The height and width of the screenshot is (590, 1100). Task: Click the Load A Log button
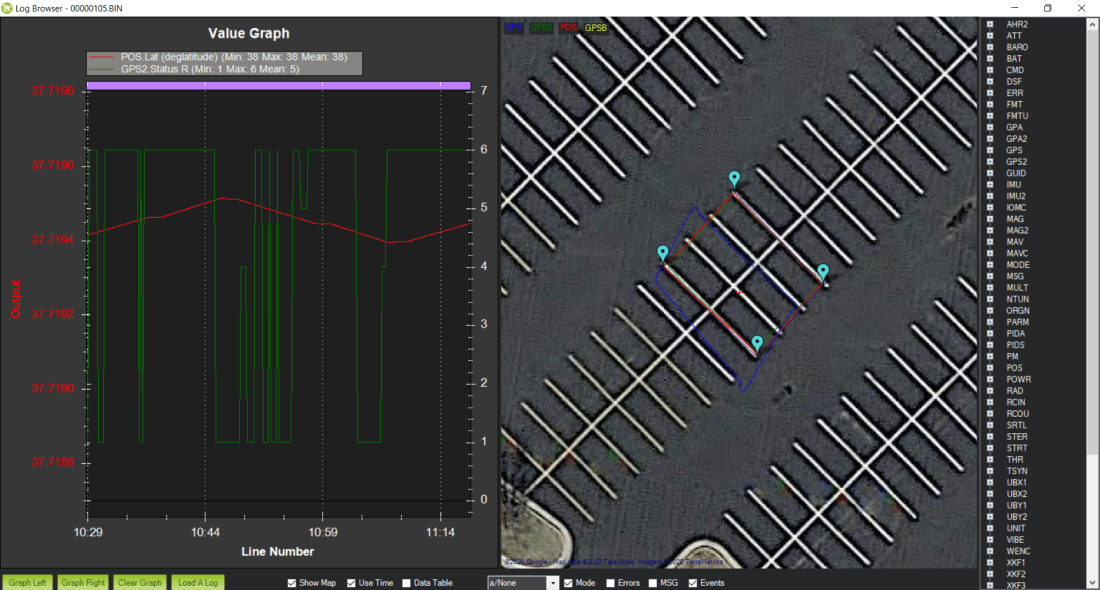(198, 583)
